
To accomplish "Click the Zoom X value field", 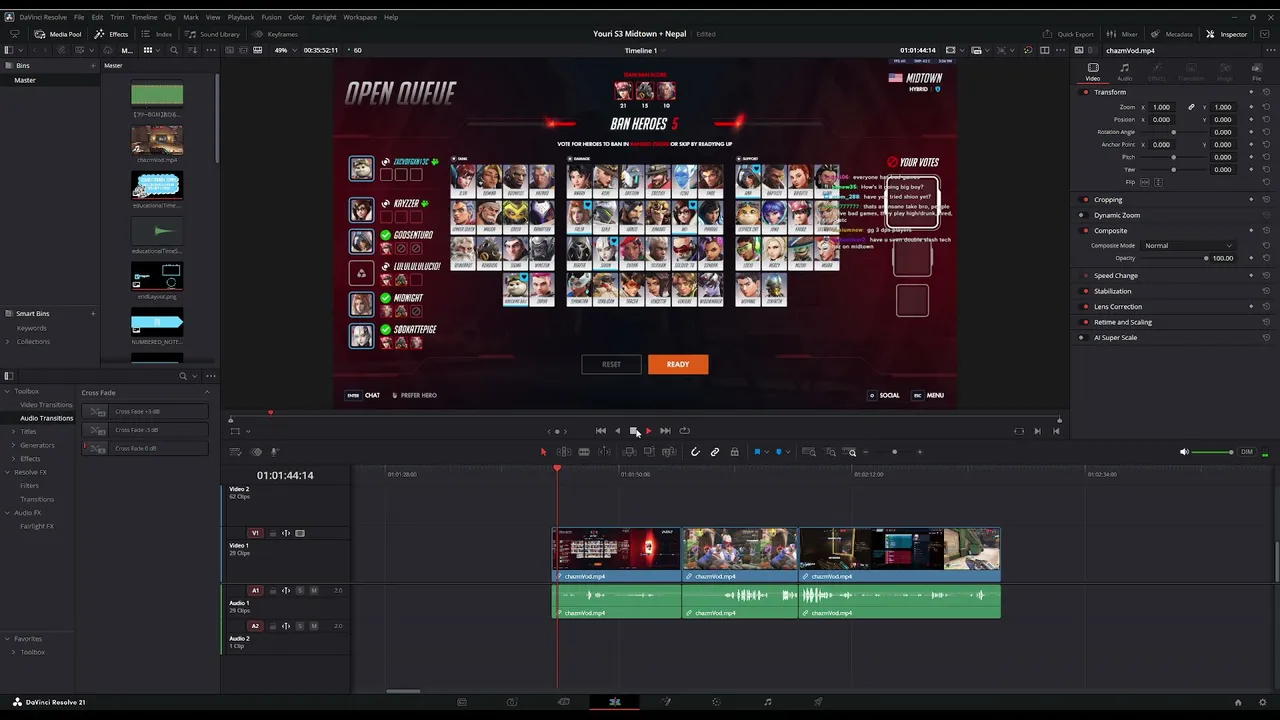I will pos(1161,107).
